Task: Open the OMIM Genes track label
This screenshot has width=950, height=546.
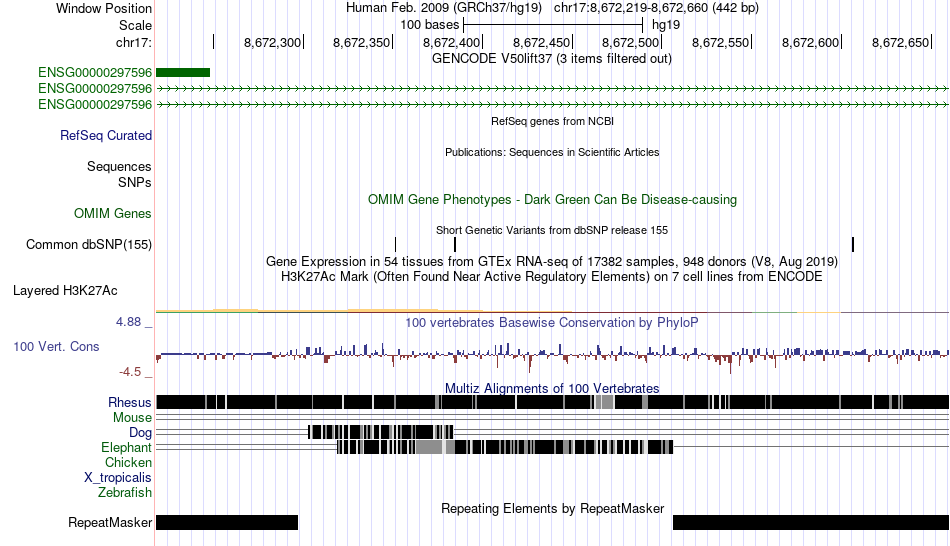Action: pyautogui.click(x=112, y=213)
